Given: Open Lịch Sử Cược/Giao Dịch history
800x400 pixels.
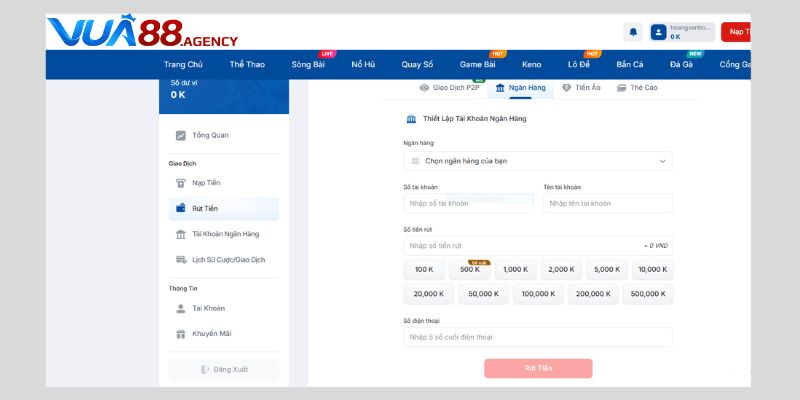Looking at the screenshot, I should [x=228, y=260].
